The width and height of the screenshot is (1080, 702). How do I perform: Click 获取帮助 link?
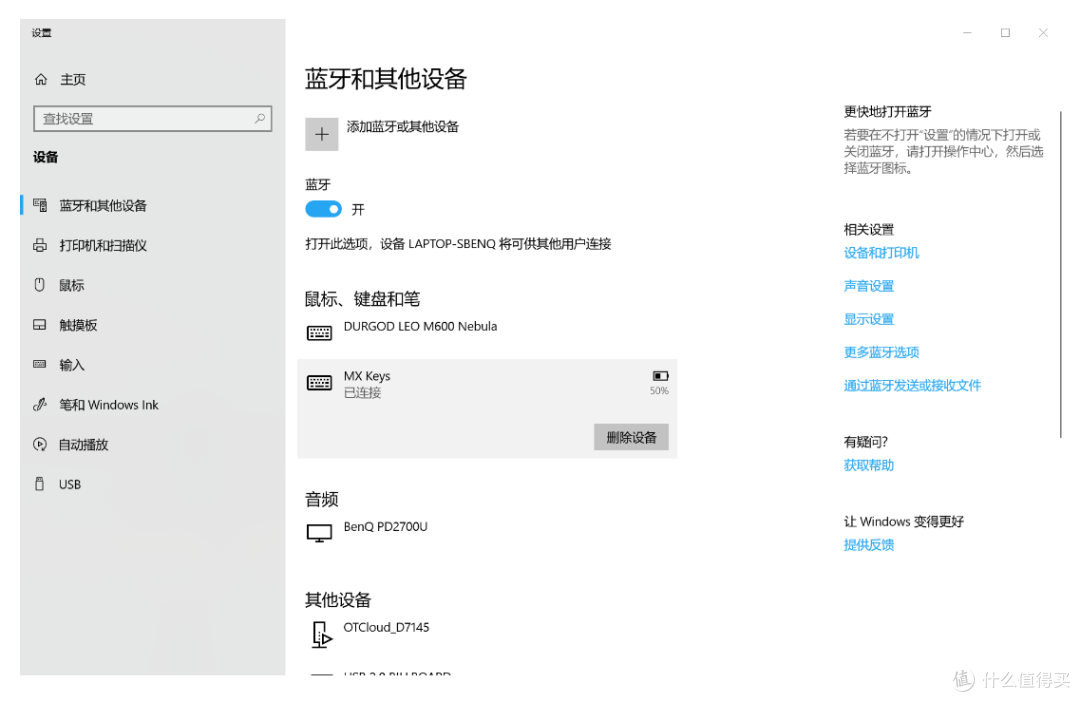tap(869, 465)
